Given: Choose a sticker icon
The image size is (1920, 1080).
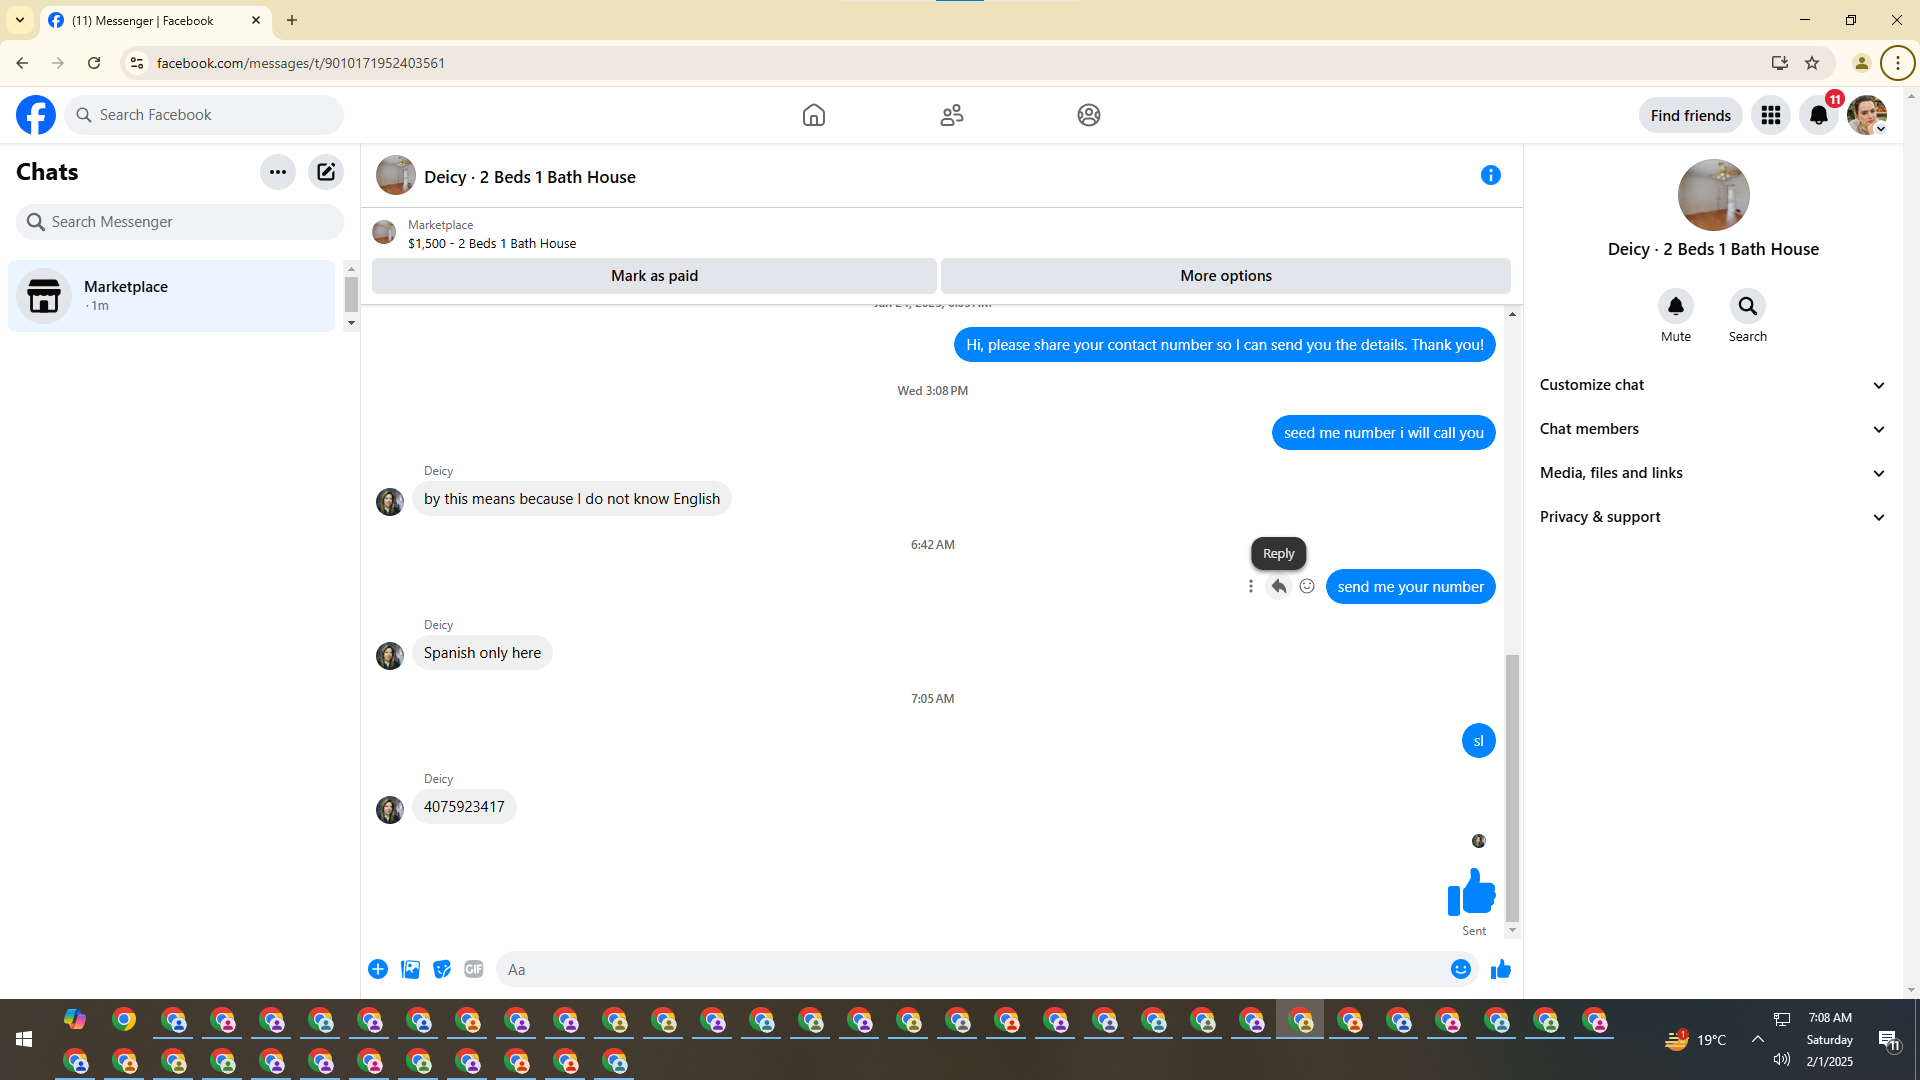Looking at the screenshot, I should tap(442, 969).
